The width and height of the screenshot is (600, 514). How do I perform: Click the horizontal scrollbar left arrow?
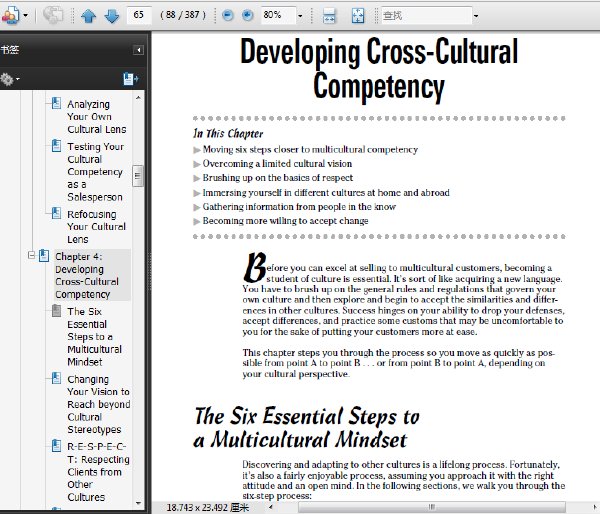click(x=271, y=507)
